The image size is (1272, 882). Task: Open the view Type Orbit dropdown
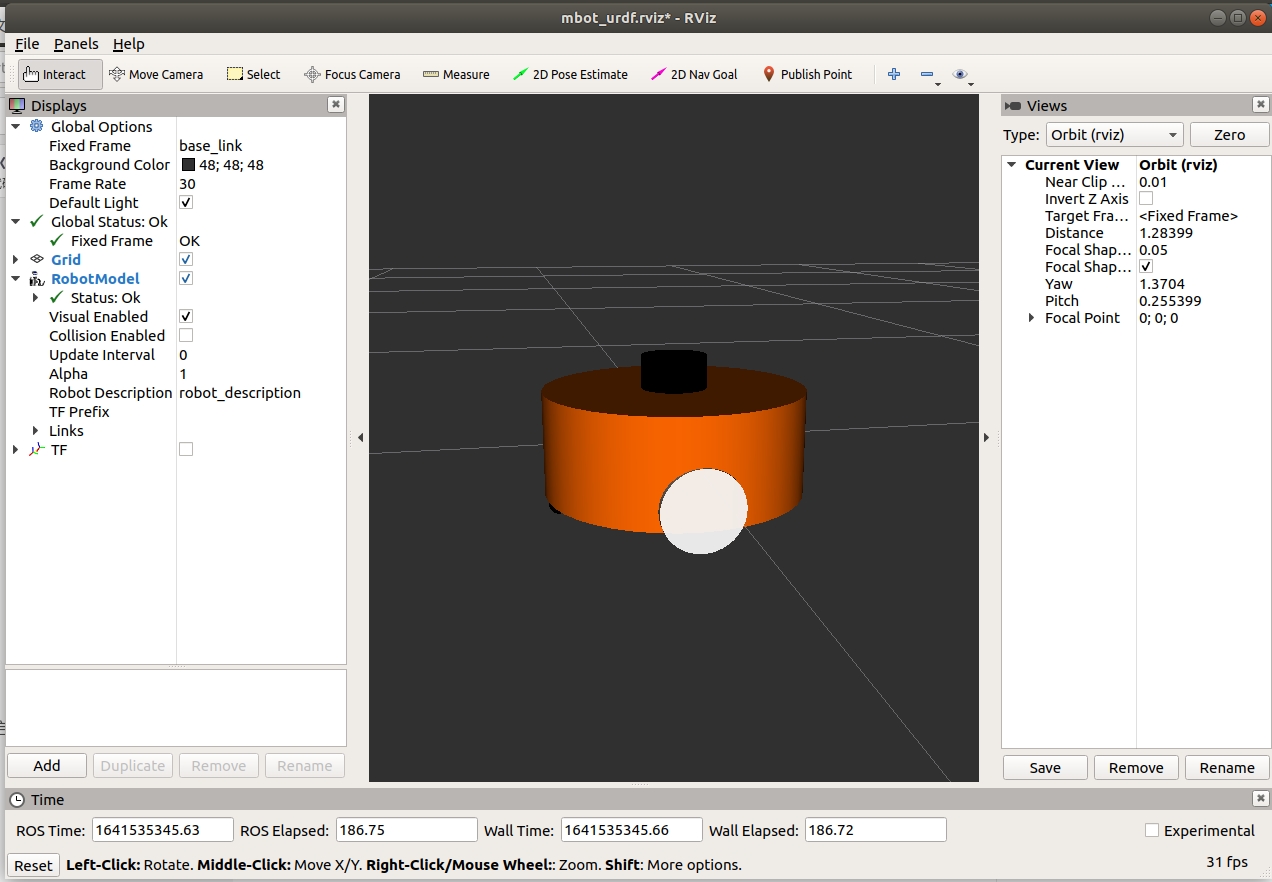click(1113, 135)
